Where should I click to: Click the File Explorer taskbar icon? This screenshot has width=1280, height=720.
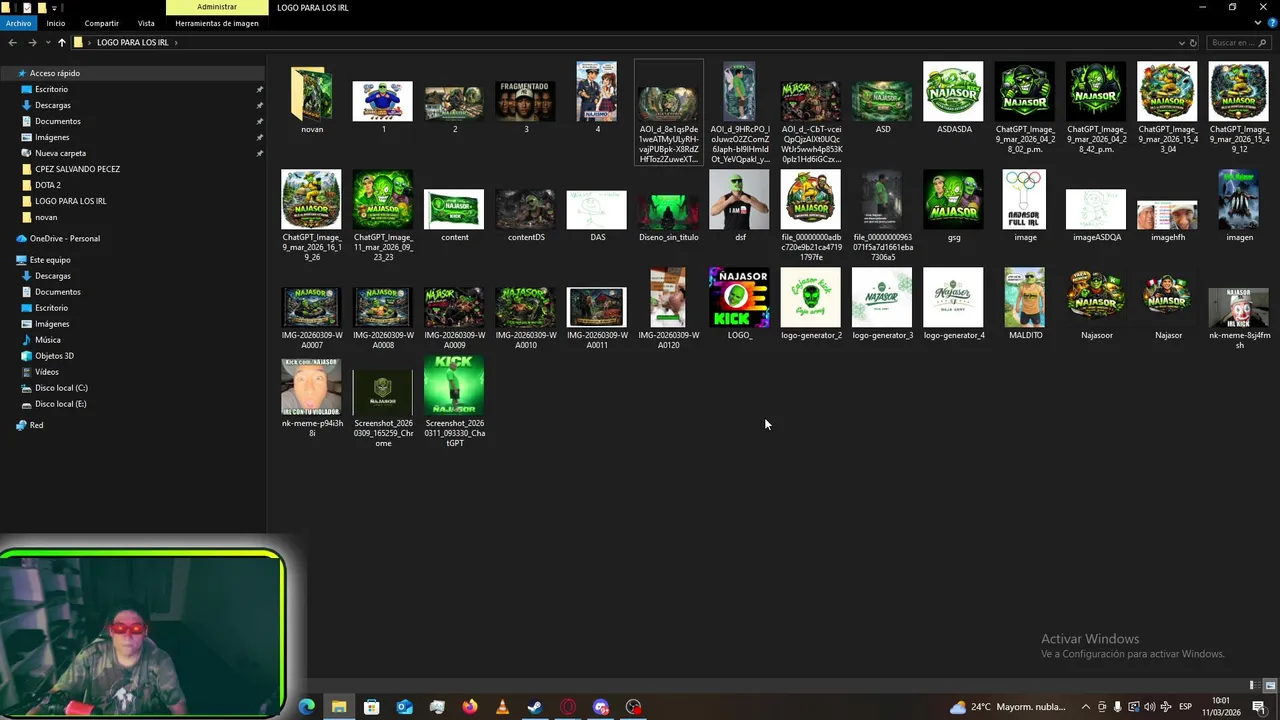(339, 707)
